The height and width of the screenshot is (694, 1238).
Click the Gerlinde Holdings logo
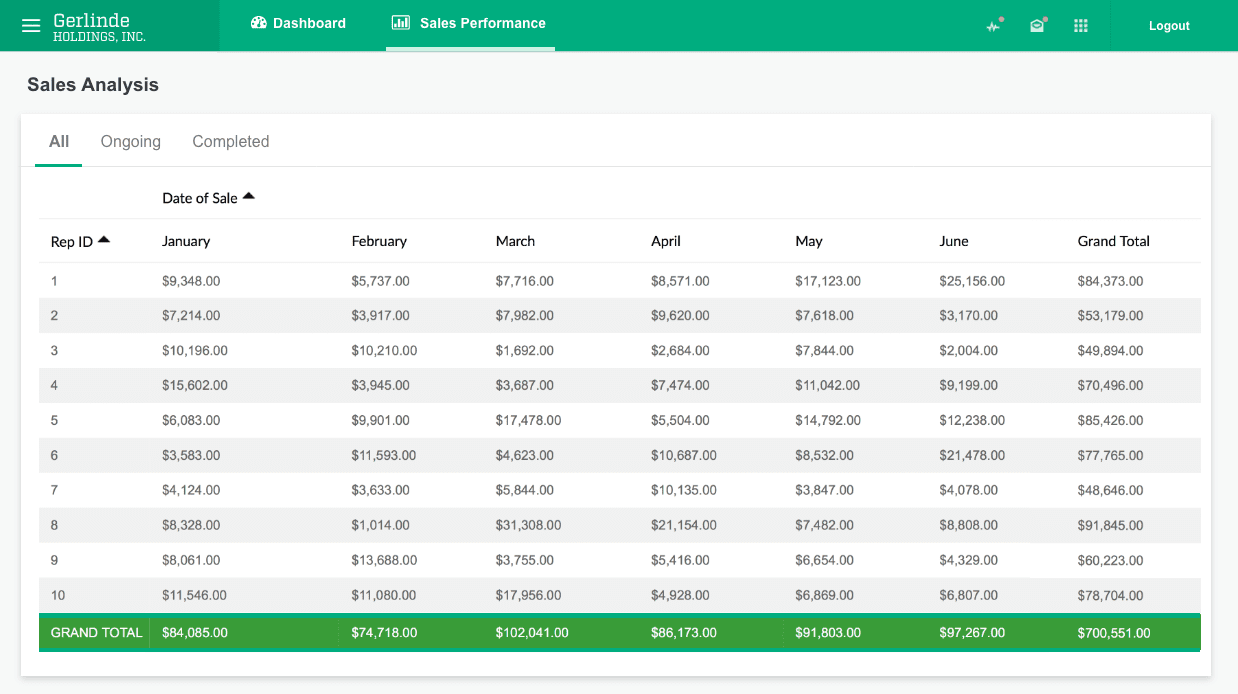tap(99, 27)
